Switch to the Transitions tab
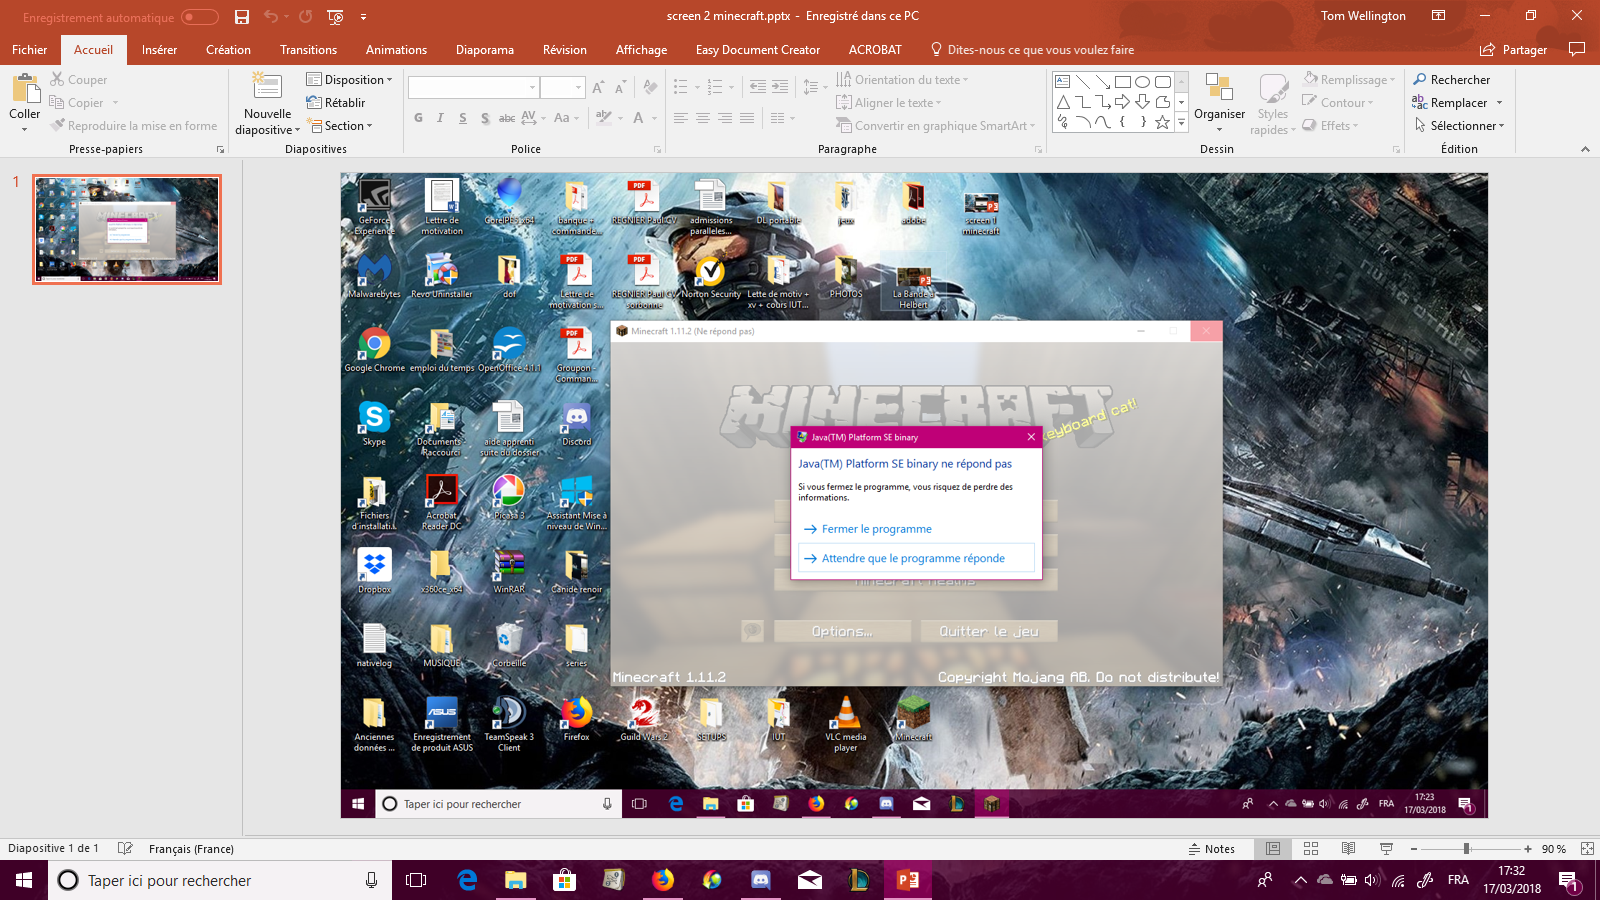This screenshot has height=900, width=1600. 308,49
